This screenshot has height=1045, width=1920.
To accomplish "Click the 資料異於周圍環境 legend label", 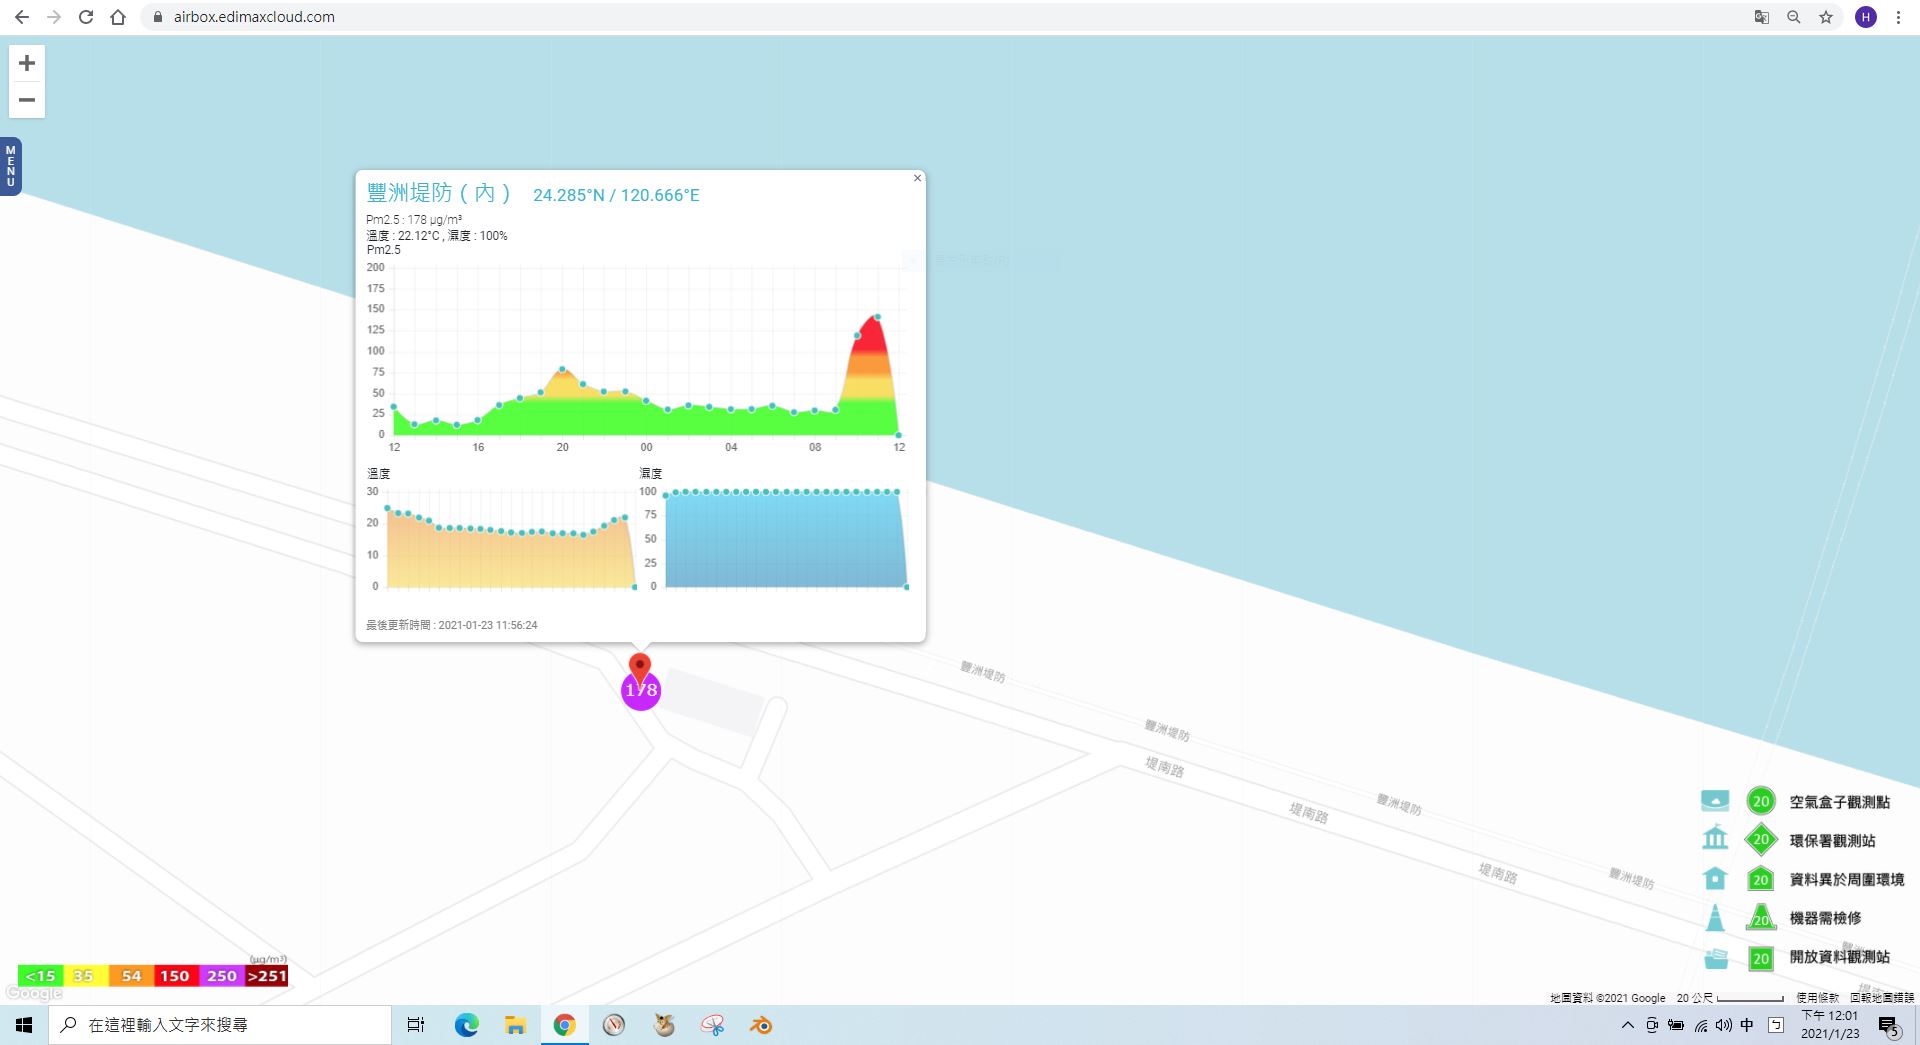I will (x=1846, y=880).
